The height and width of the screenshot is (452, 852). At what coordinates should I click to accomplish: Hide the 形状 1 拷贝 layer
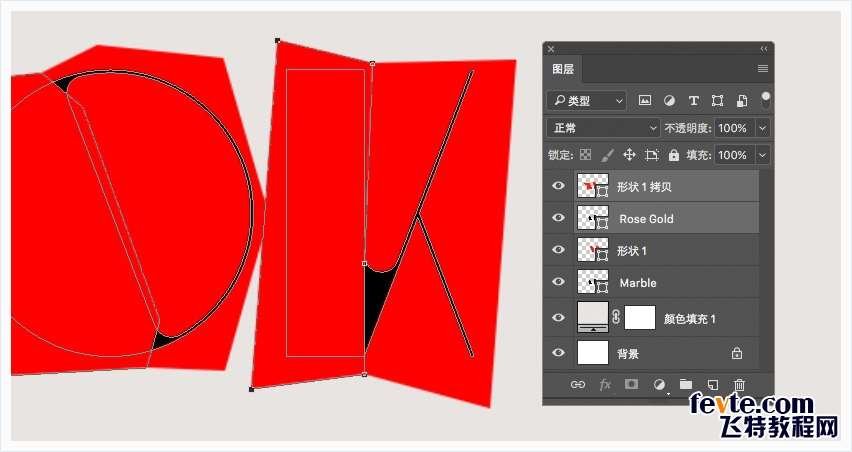click(x=558, y=186)
